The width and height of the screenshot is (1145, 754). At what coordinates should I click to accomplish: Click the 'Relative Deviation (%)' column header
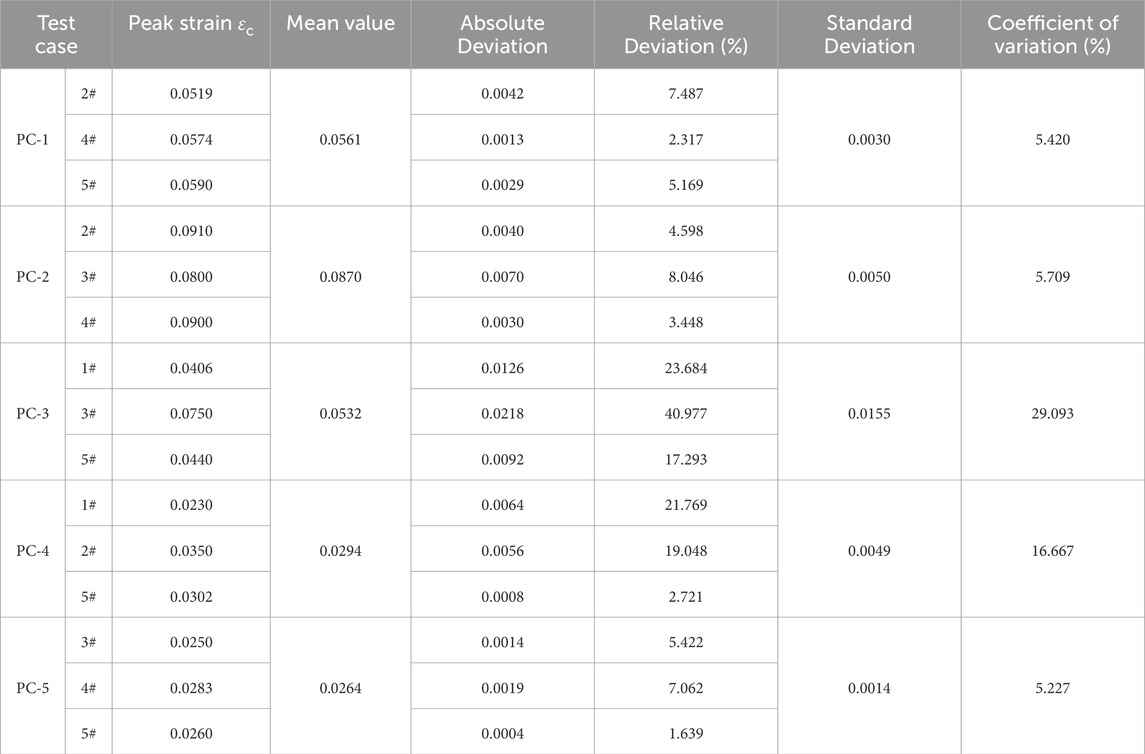click(686, 34)
